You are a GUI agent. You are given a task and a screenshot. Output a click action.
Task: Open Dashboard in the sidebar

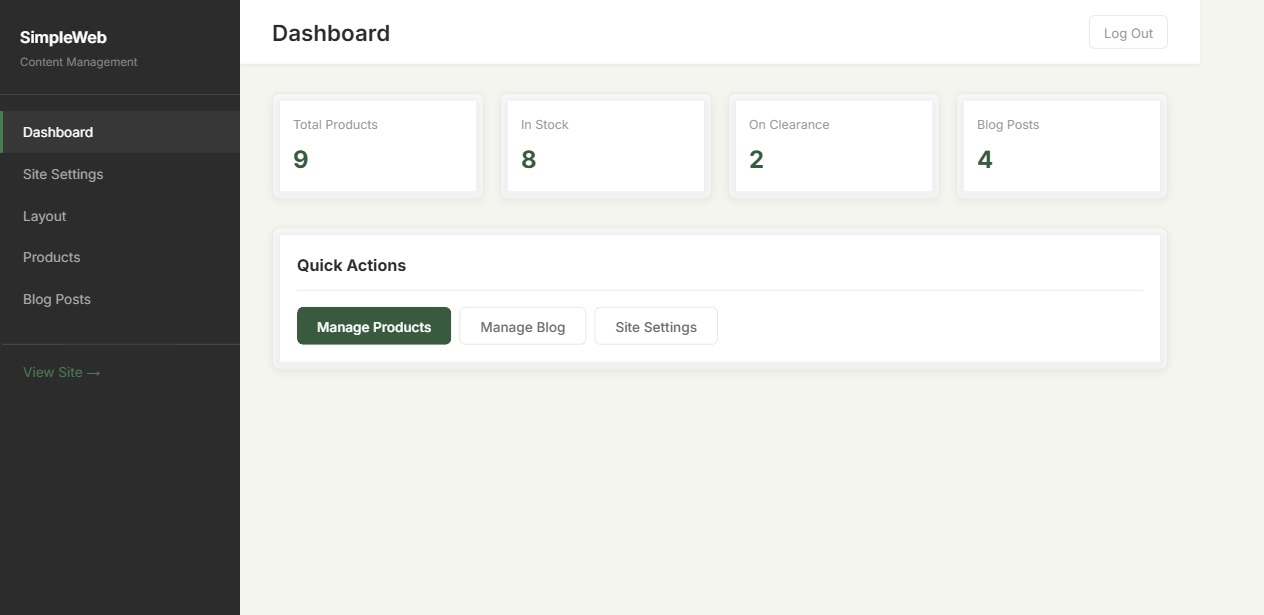(120, 132)
